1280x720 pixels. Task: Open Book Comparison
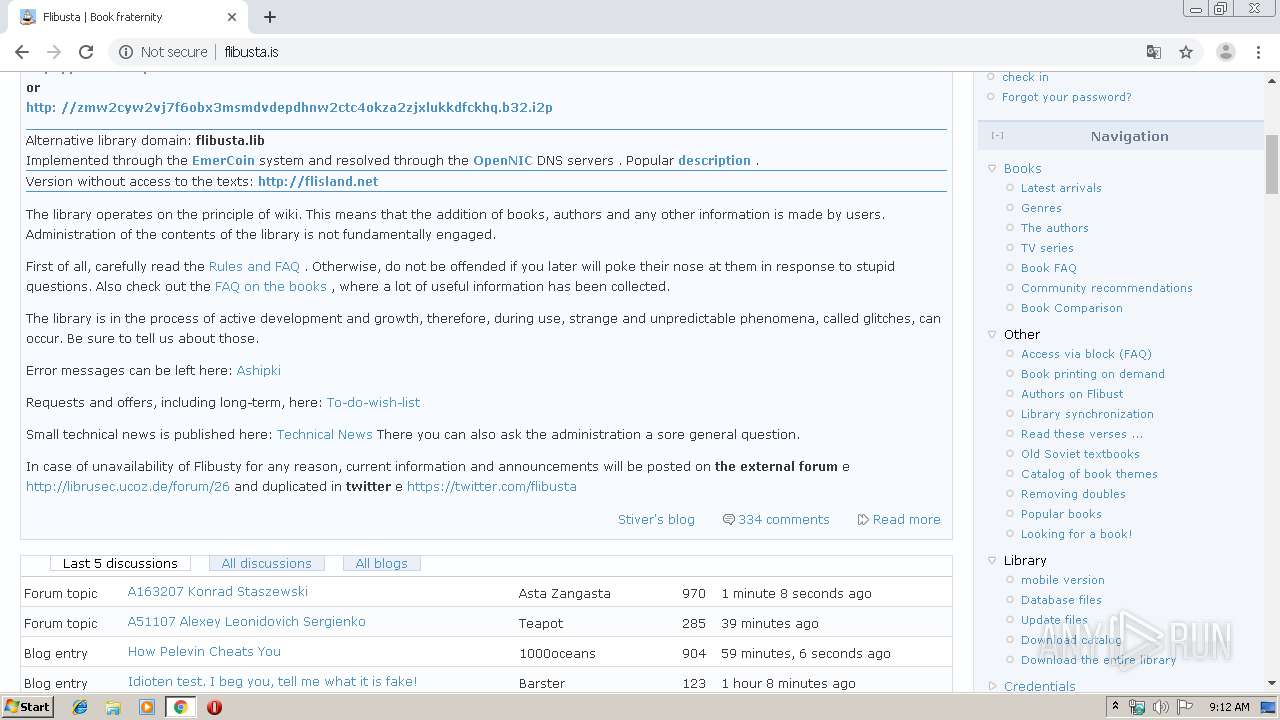1072,308
